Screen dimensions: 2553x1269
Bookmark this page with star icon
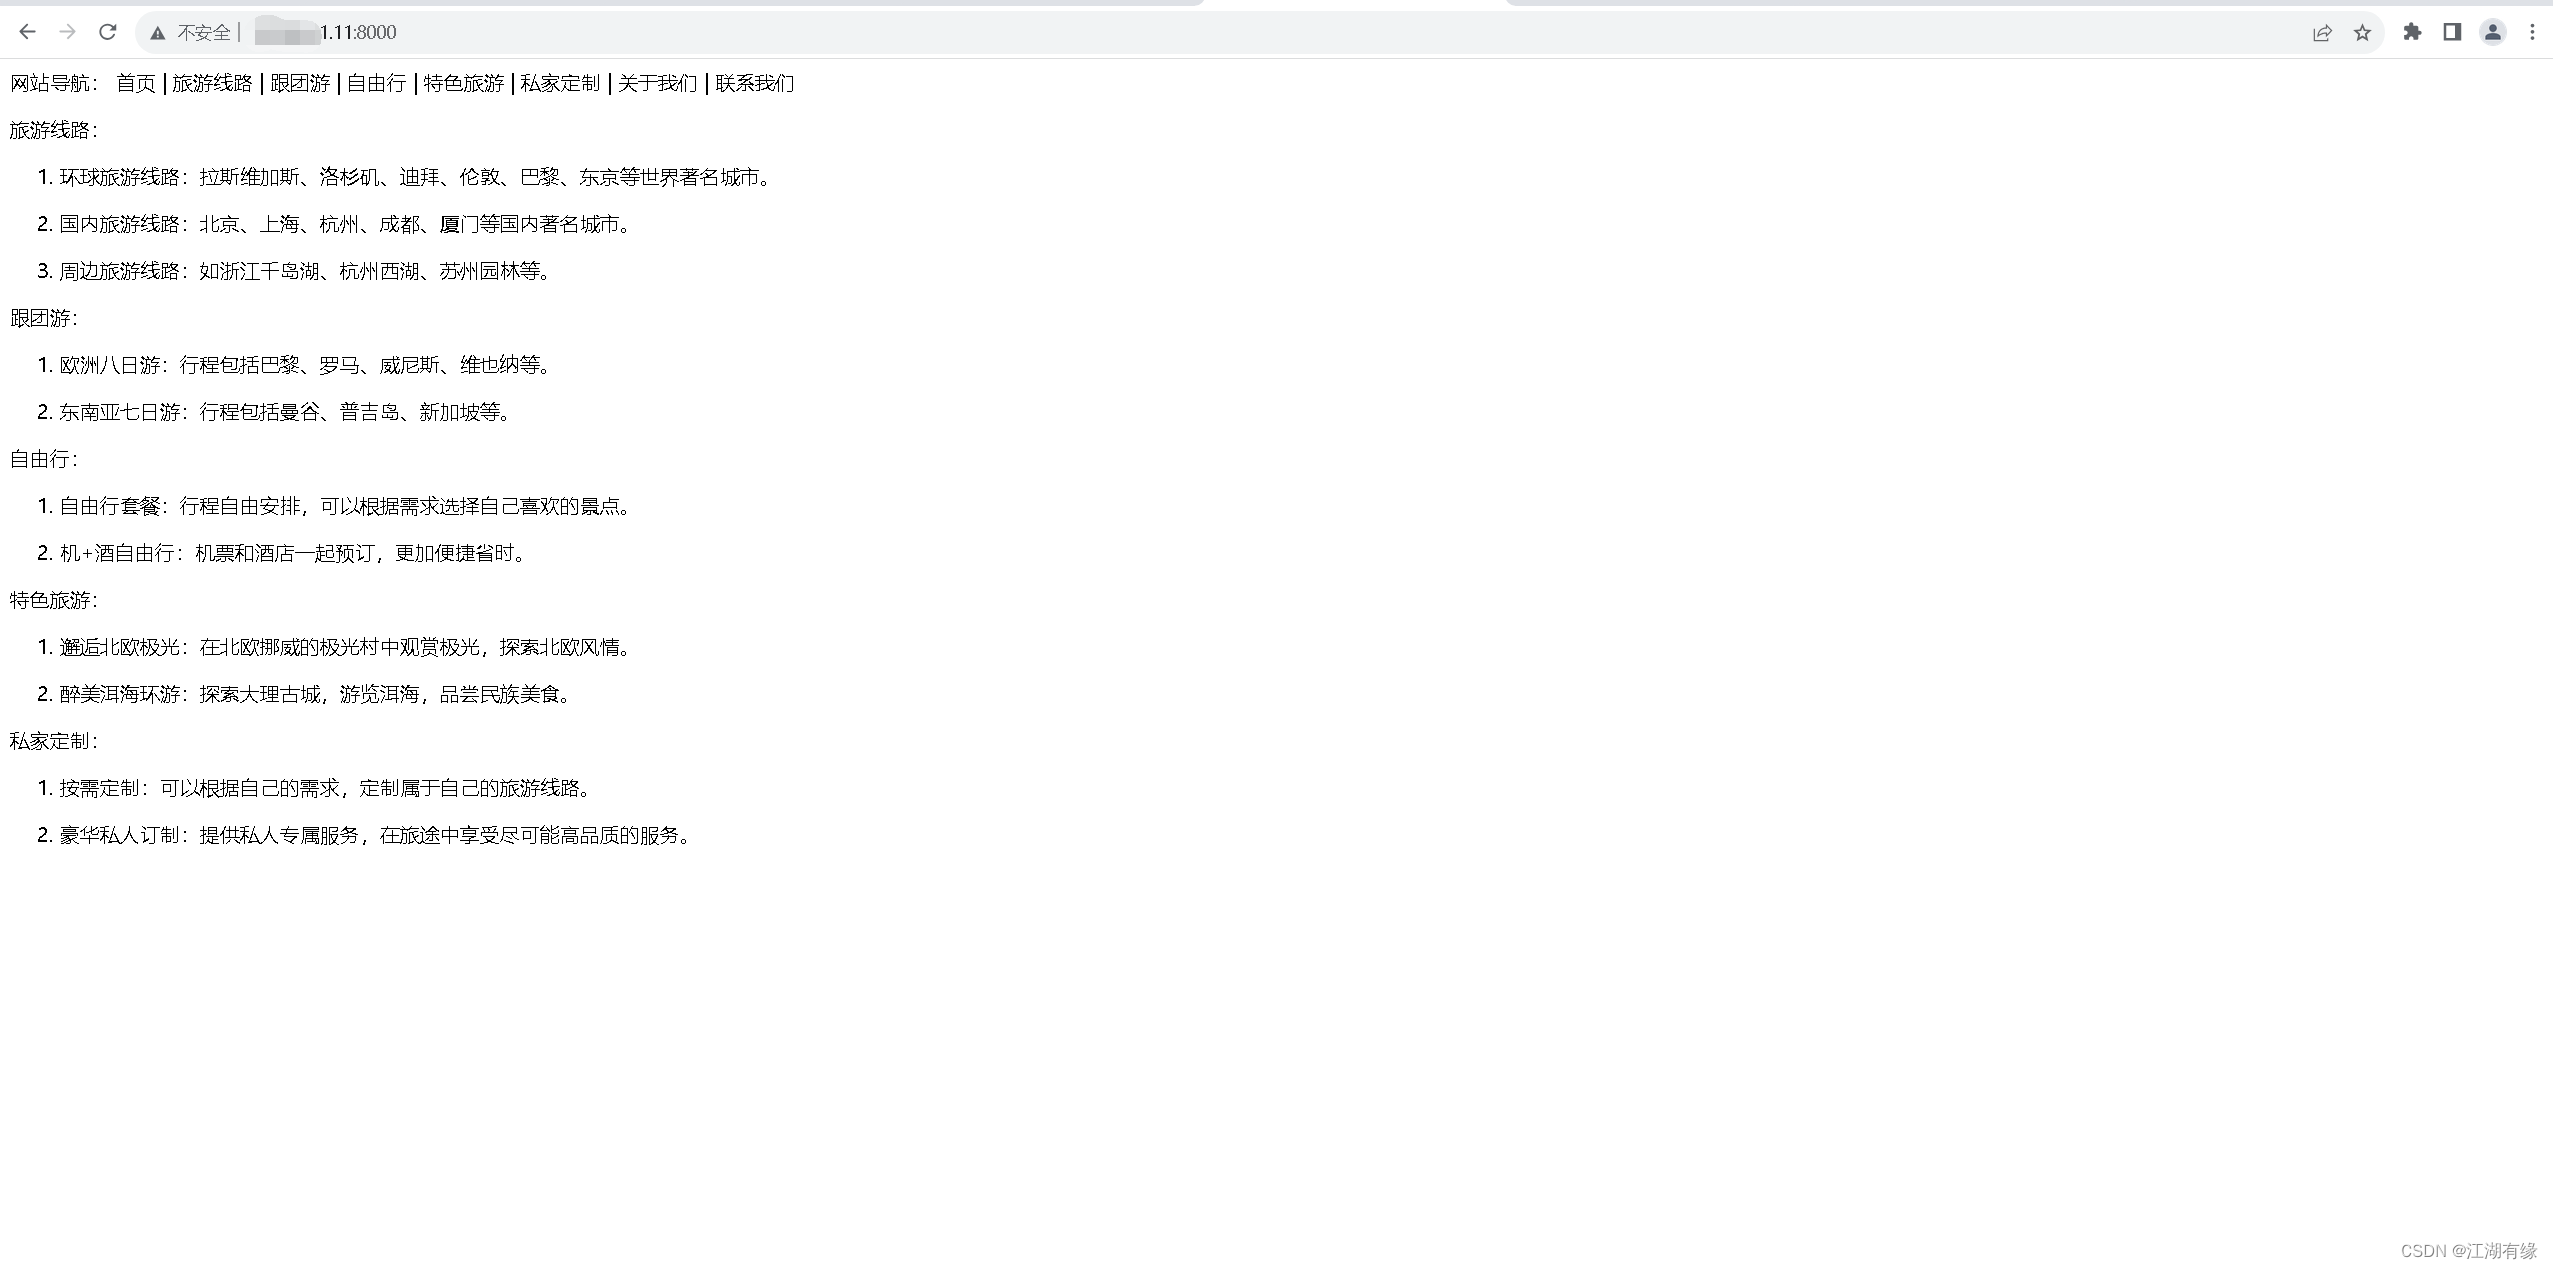coord(2362,33)
